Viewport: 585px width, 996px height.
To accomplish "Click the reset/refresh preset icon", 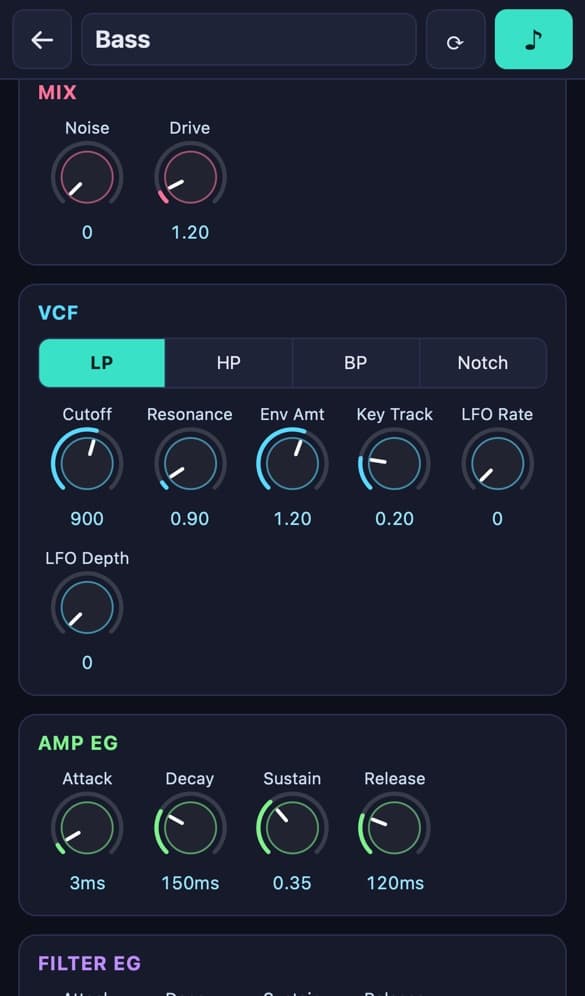I will 455,39.
